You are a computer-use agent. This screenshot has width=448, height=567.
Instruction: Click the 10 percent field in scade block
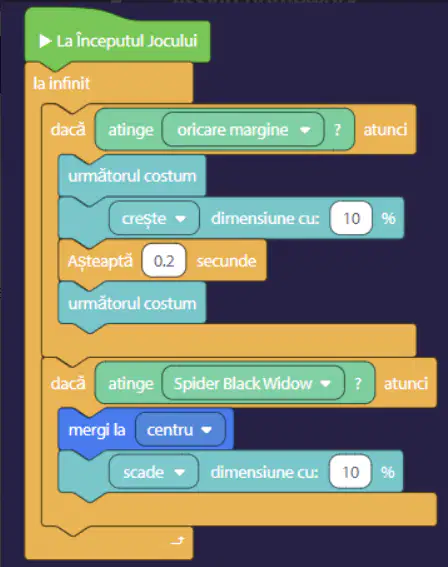click(350, 472)
